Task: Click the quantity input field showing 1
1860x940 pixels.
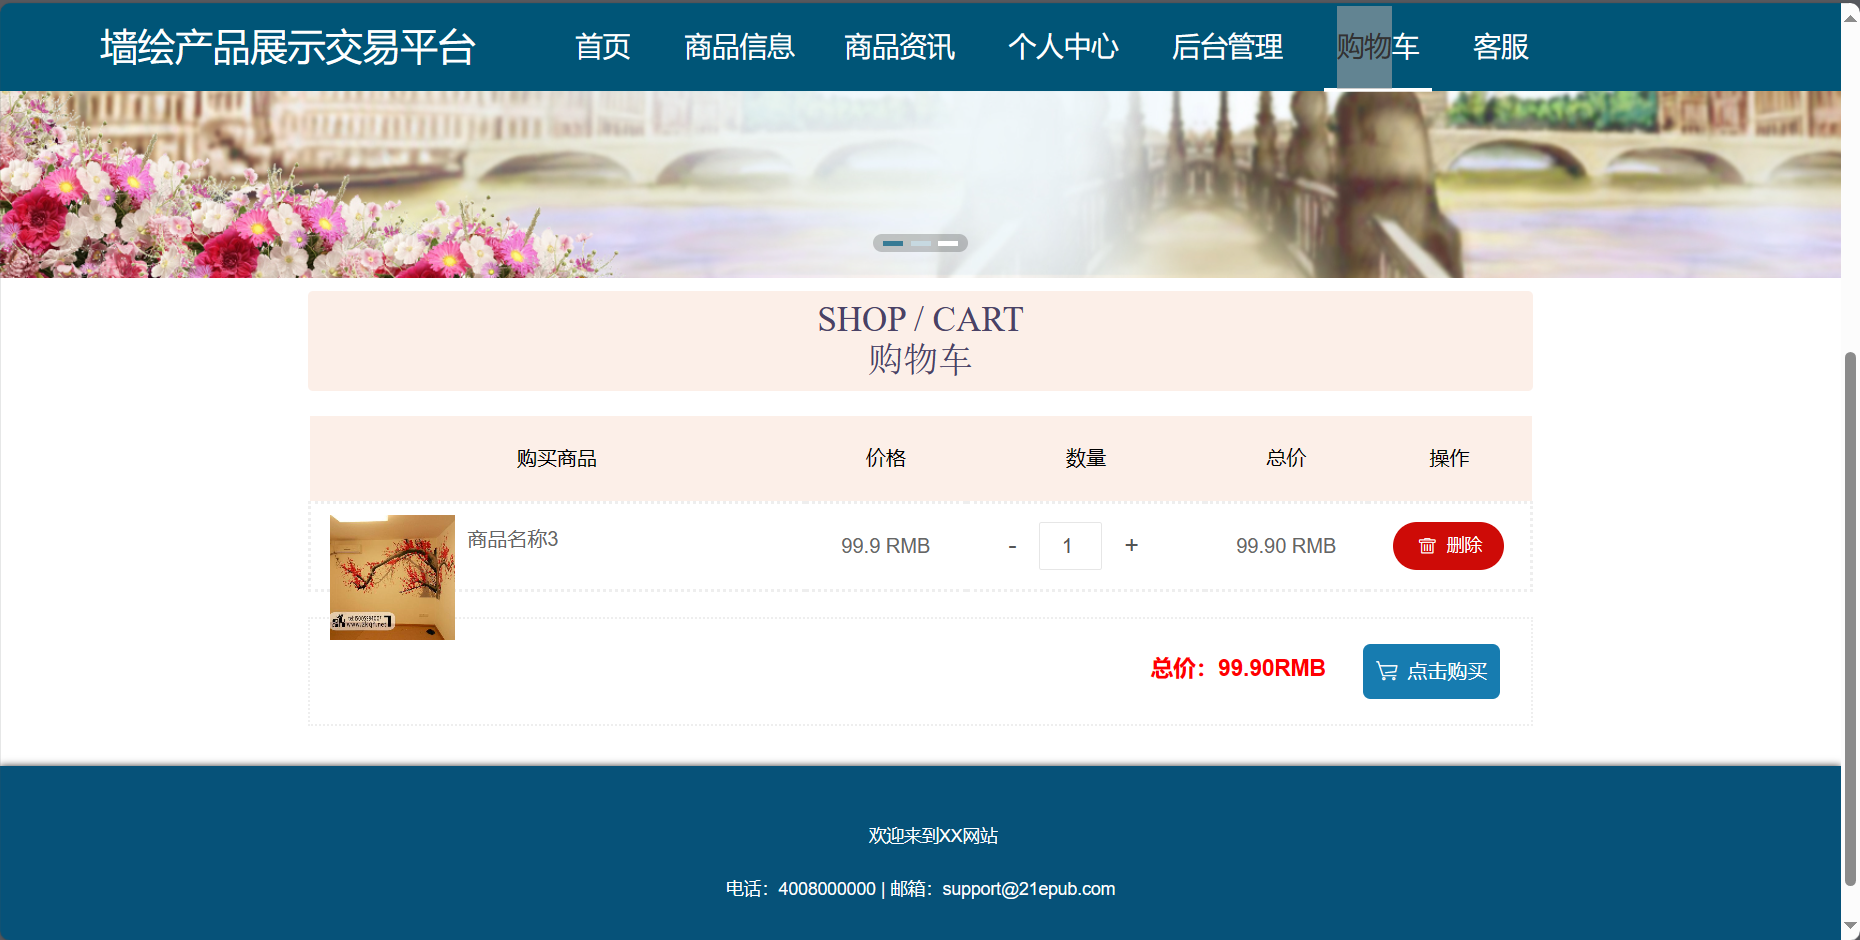Action: pos(1070,546)
